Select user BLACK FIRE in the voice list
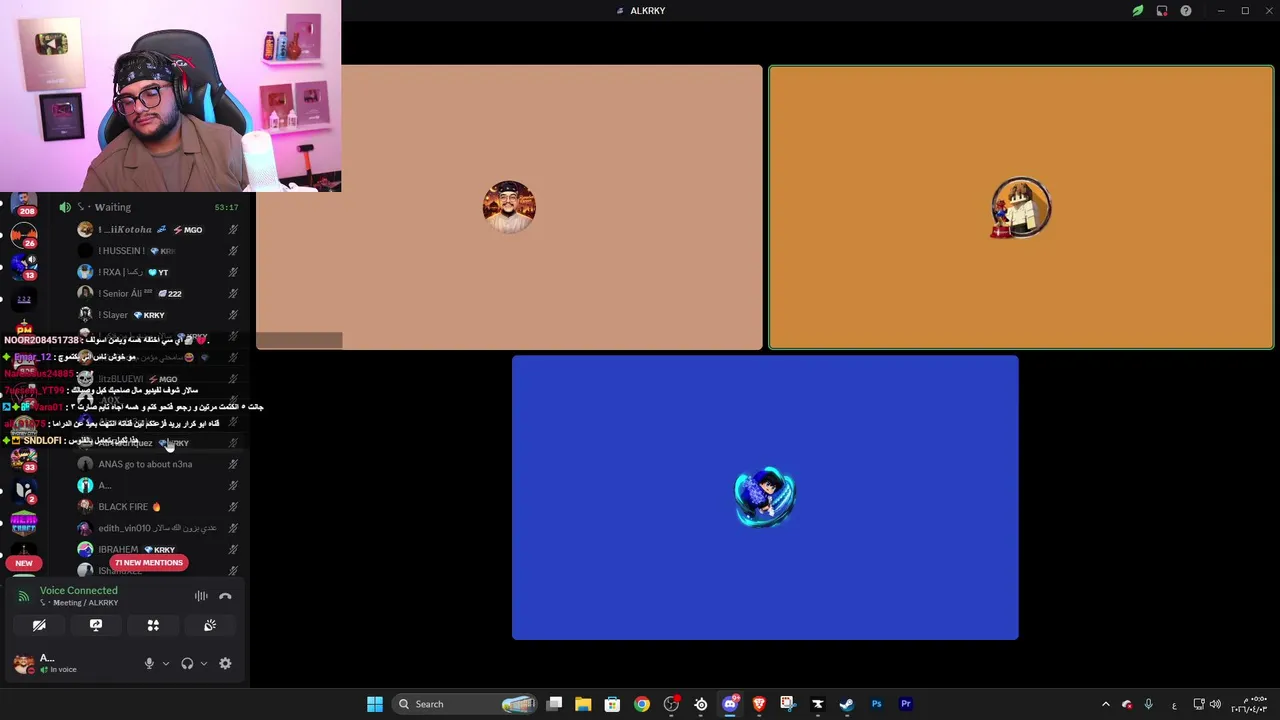This screenshot has height=720, width=1280. tap(157, 507)
